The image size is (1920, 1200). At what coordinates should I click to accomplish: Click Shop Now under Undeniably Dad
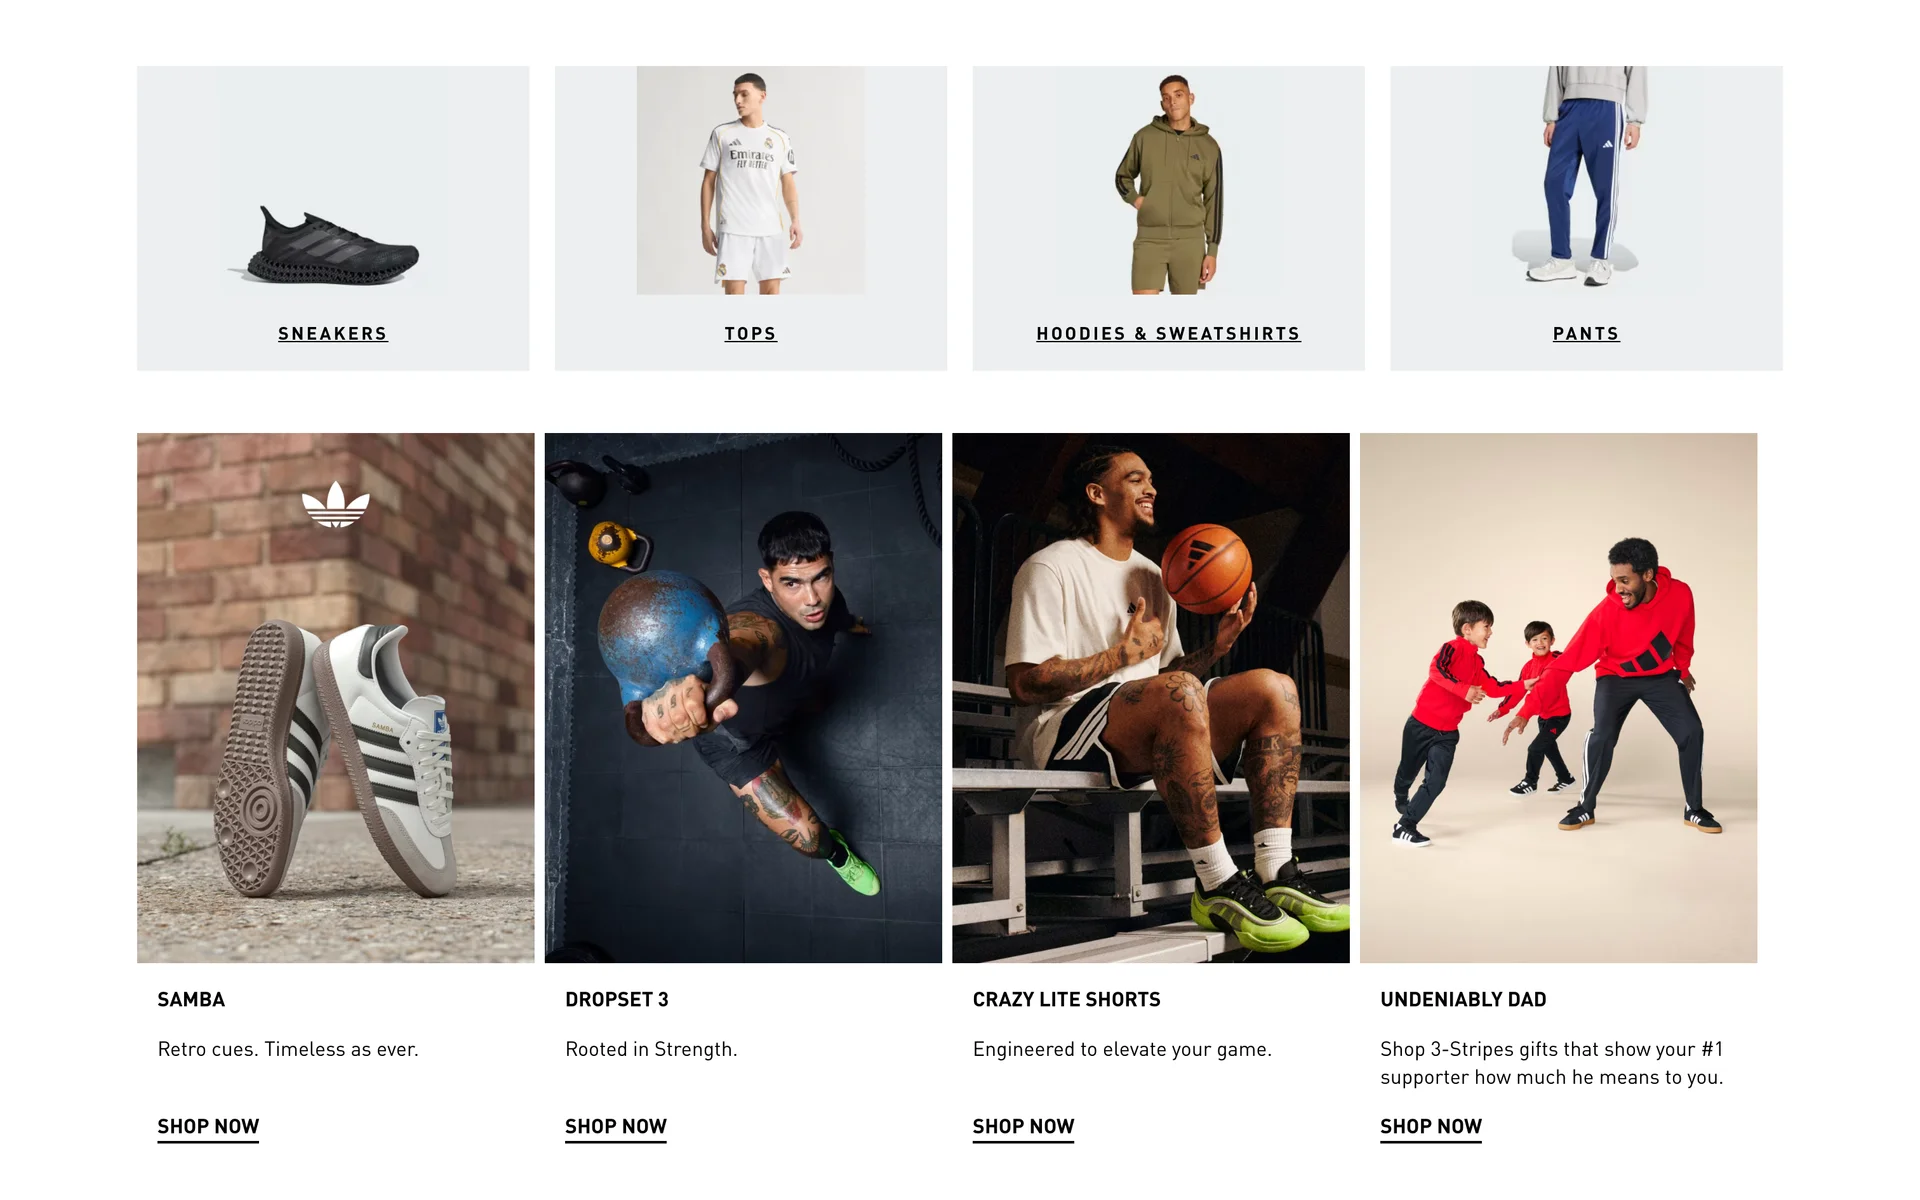pos(1431,1127)
